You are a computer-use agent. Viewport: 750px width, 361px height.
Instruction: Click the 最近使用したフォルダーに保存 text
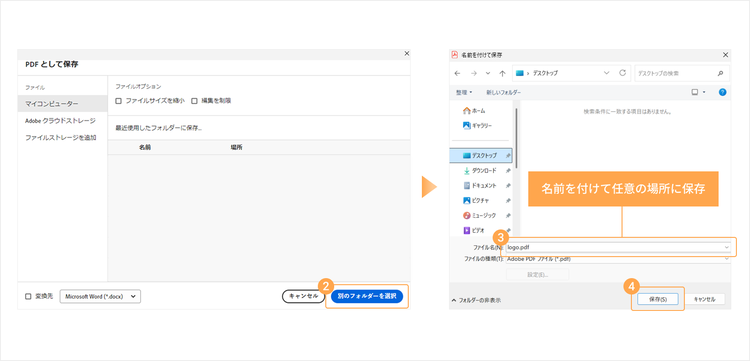point(159,128)
